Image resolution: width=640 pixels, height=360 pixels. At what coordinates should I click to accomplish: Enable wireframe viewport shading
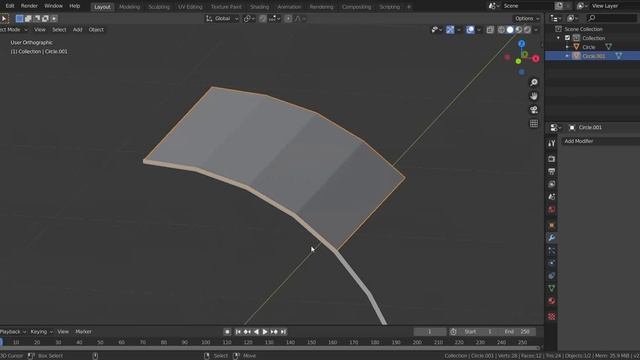(501, 30)
